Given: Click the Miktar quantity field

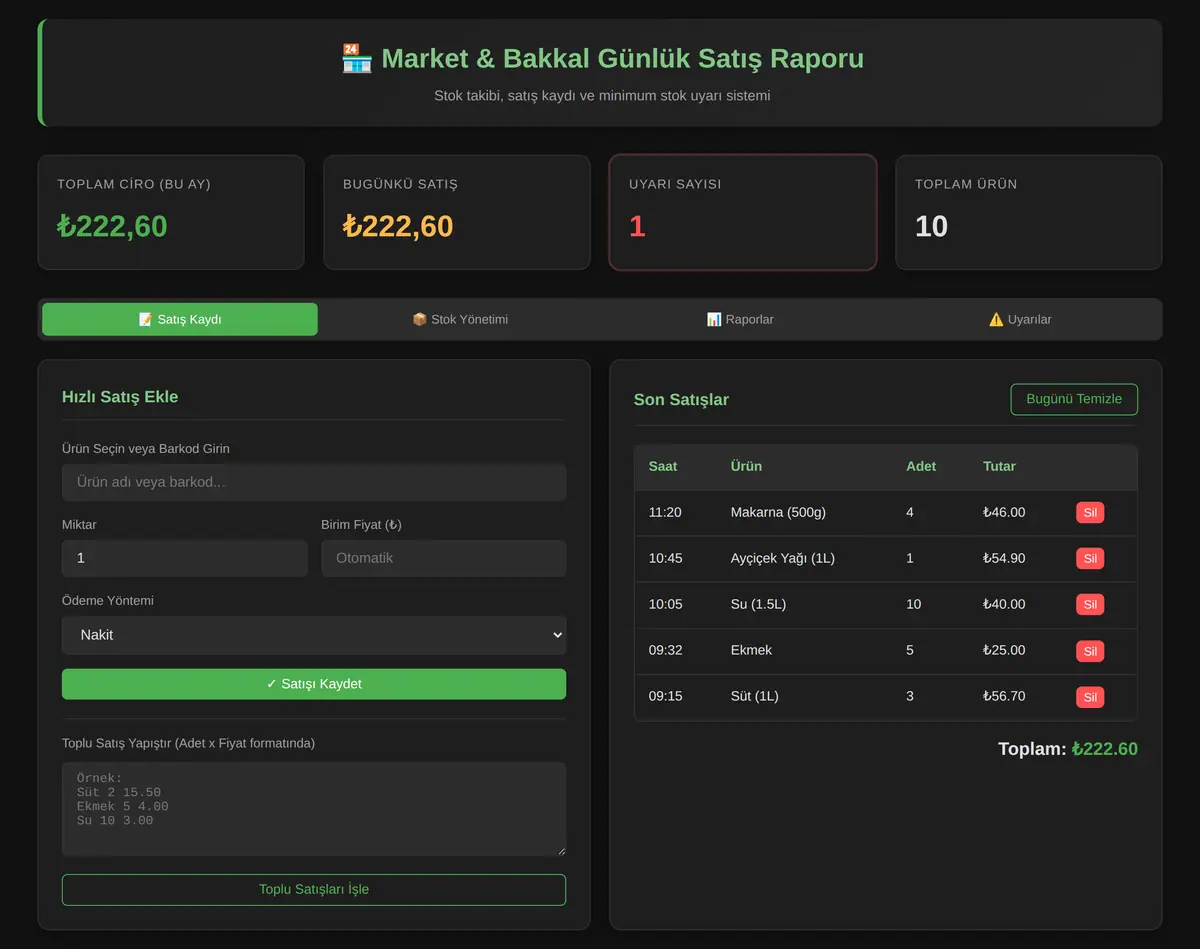Looking at the screenshot, I should click(185, 558).
